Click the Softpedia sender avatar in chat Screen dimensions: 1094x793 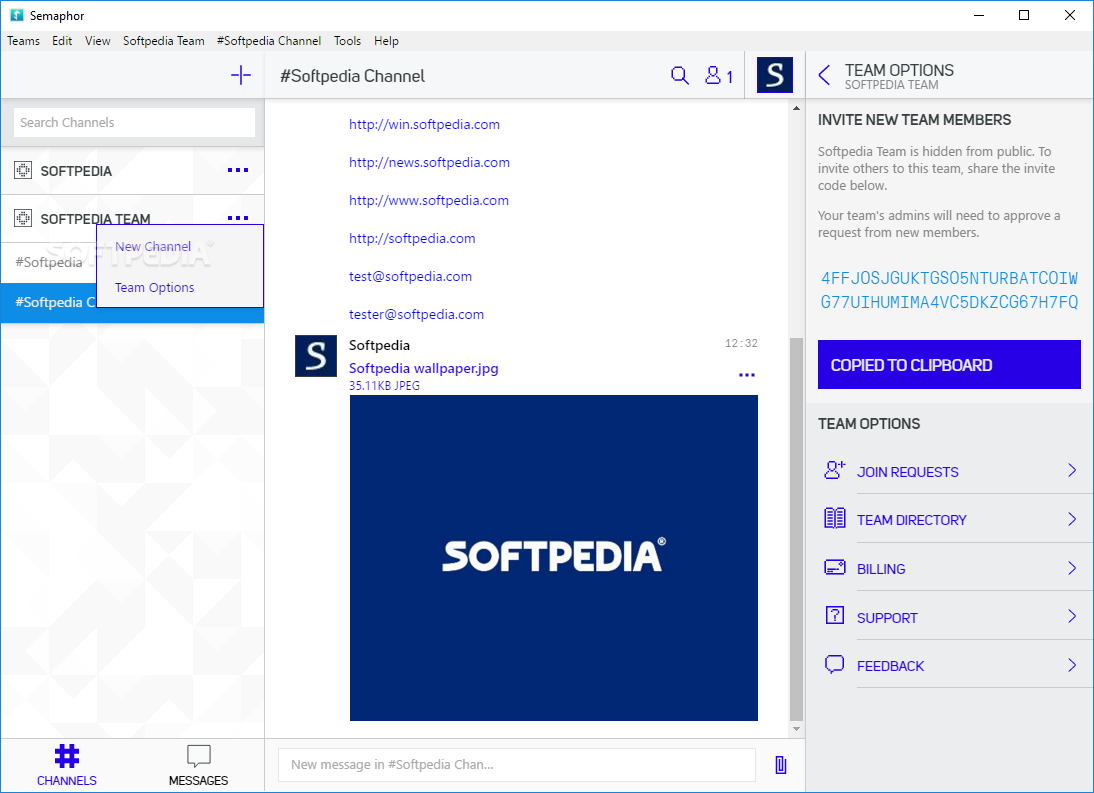315,356
